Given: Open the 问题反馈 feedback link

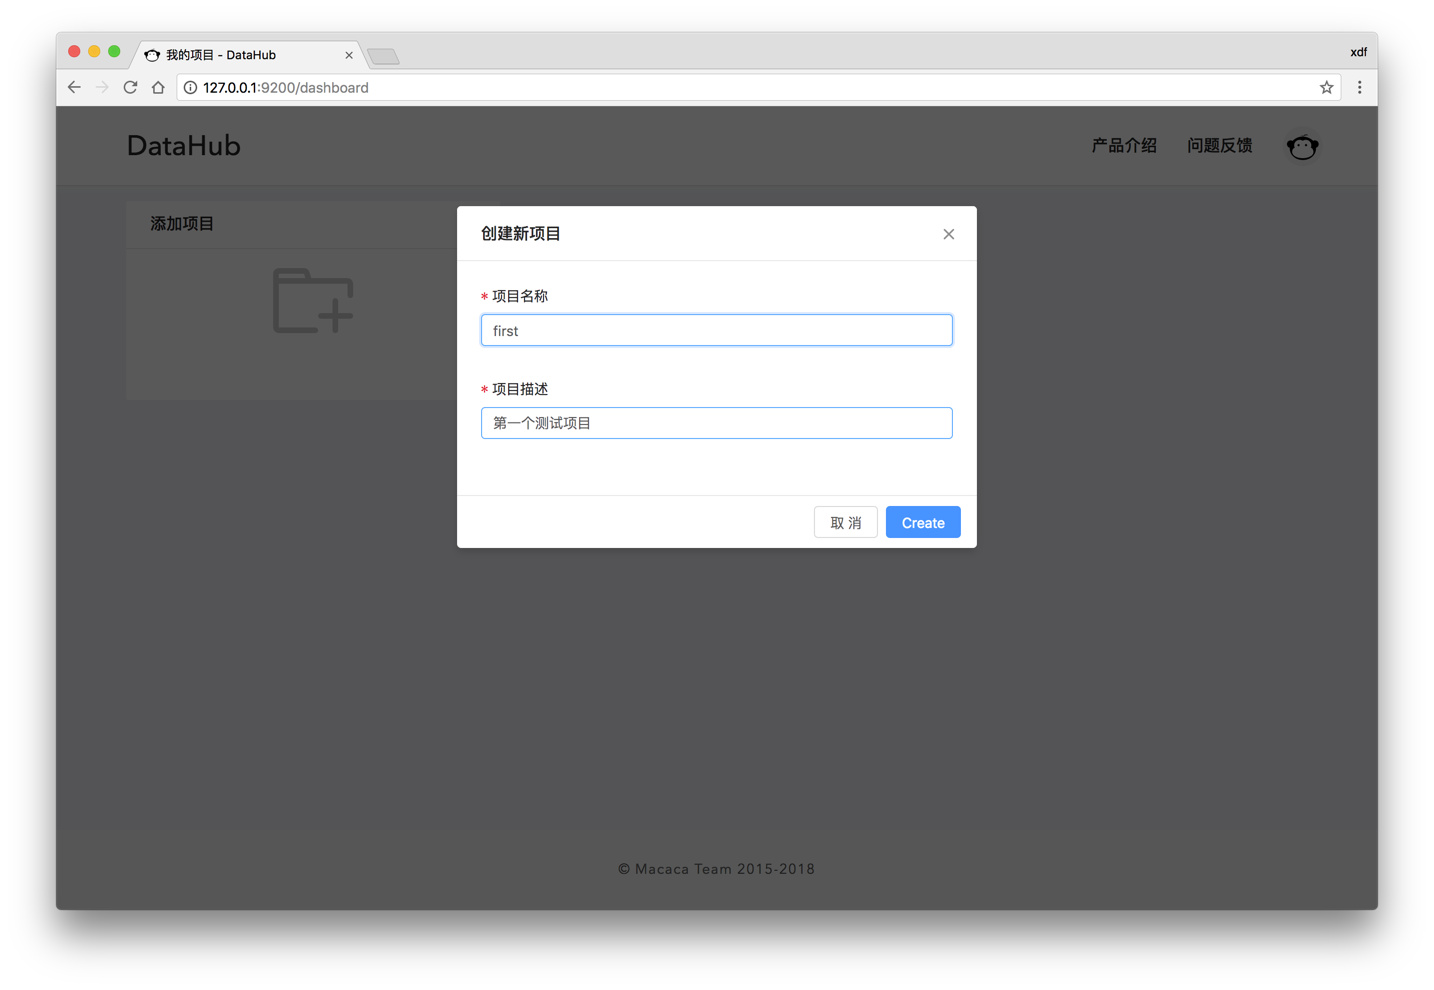Looking at the screenshot, I should coord(1219,146).
